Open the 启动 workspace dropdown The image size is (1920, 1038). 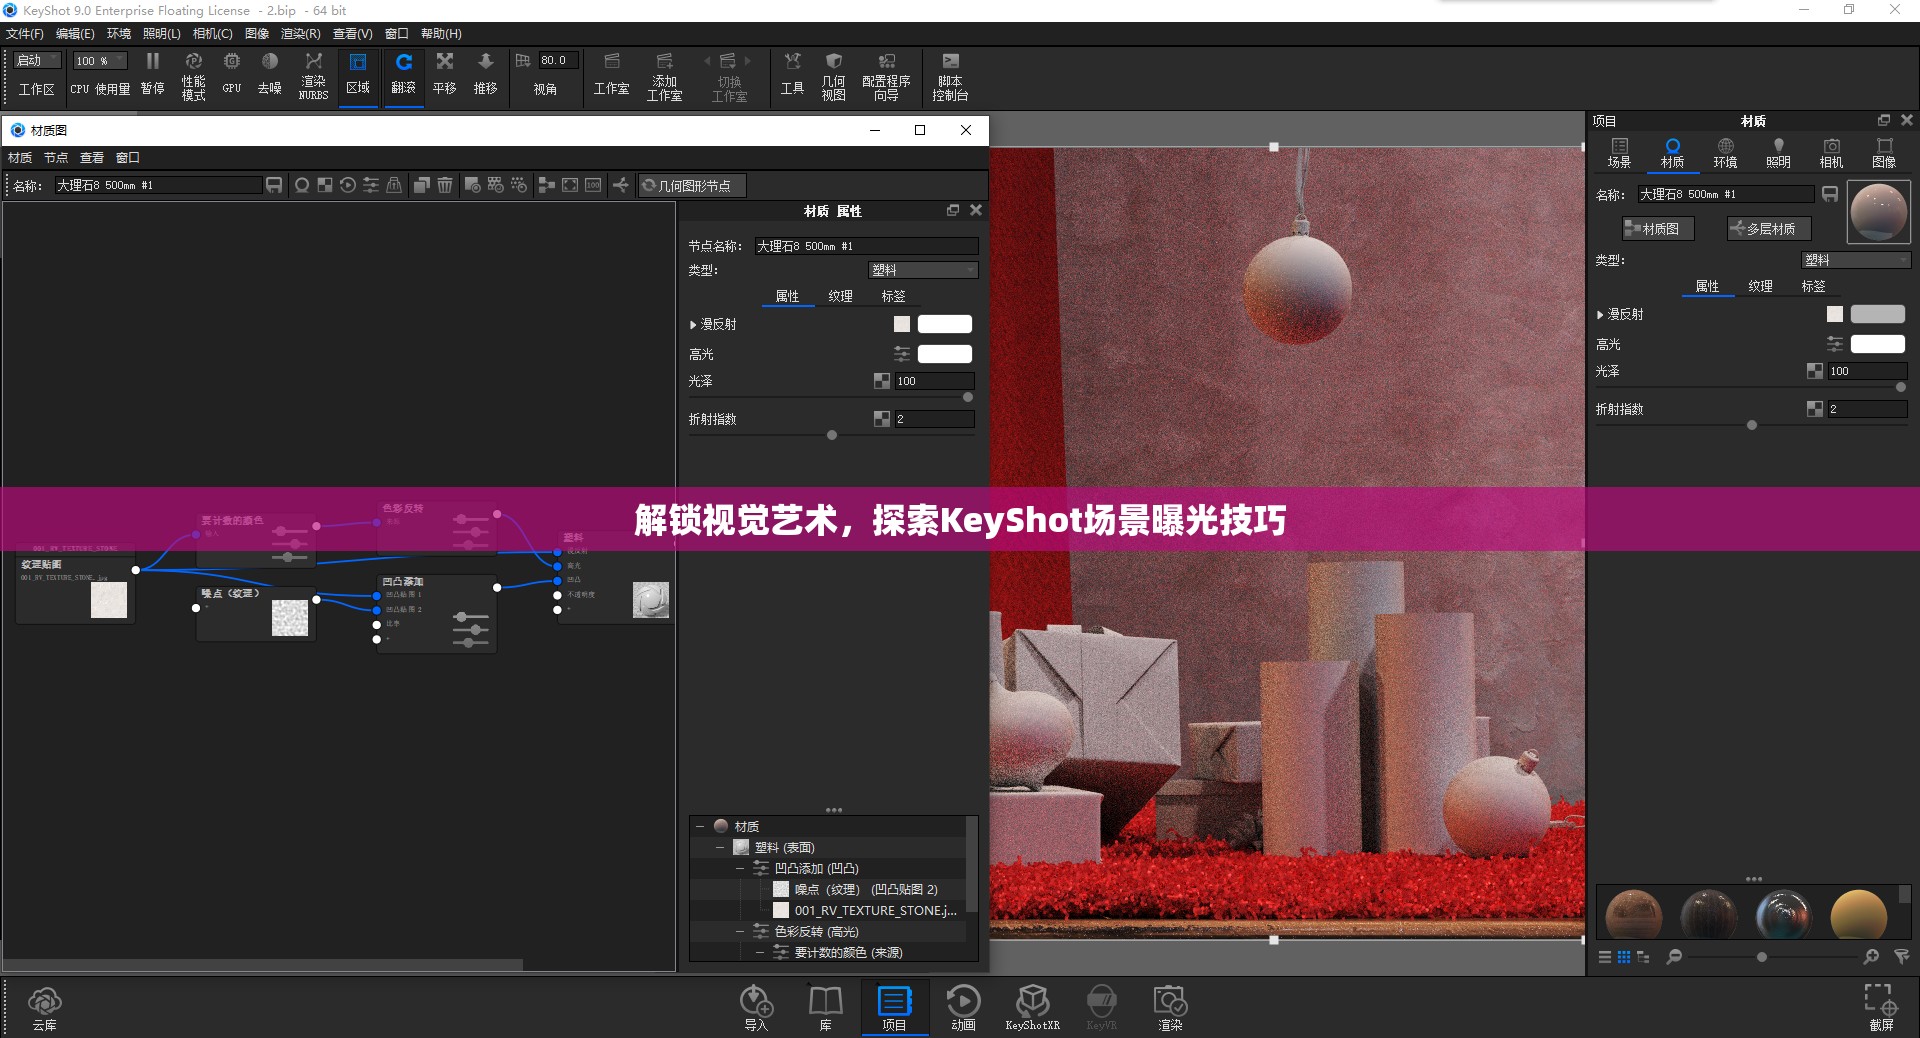click(x=37, y=60)
